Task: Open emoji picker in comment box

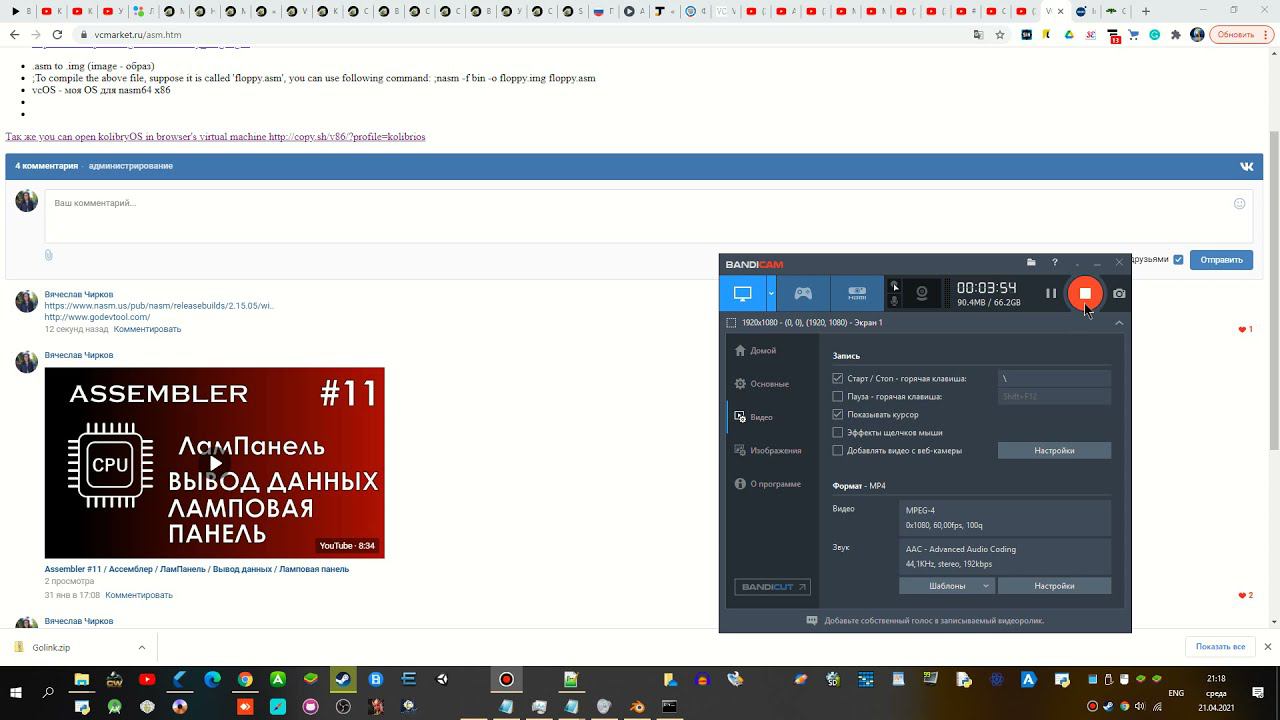Action: (x=1239, y=203)
